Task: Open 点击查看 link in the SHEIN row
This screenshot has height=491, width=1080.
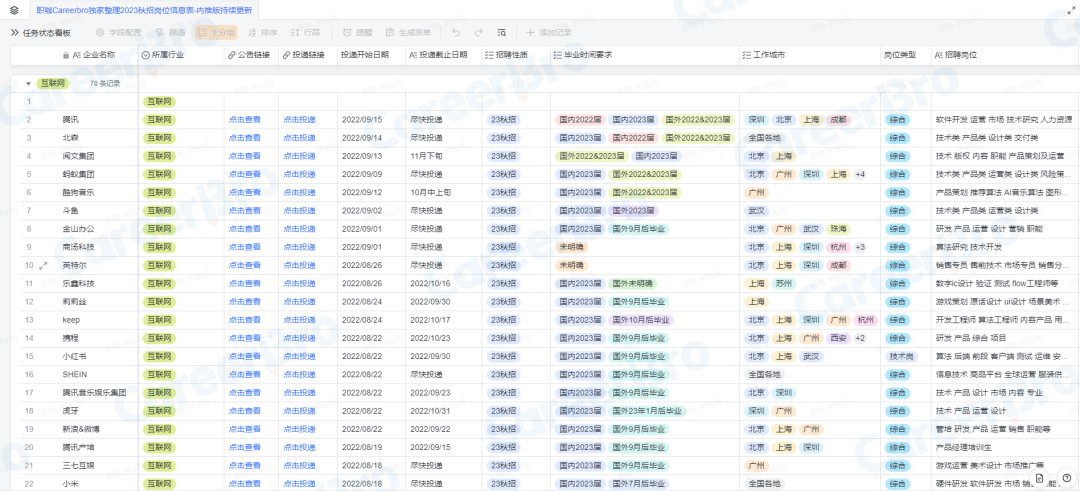Action: click(245, 375)
